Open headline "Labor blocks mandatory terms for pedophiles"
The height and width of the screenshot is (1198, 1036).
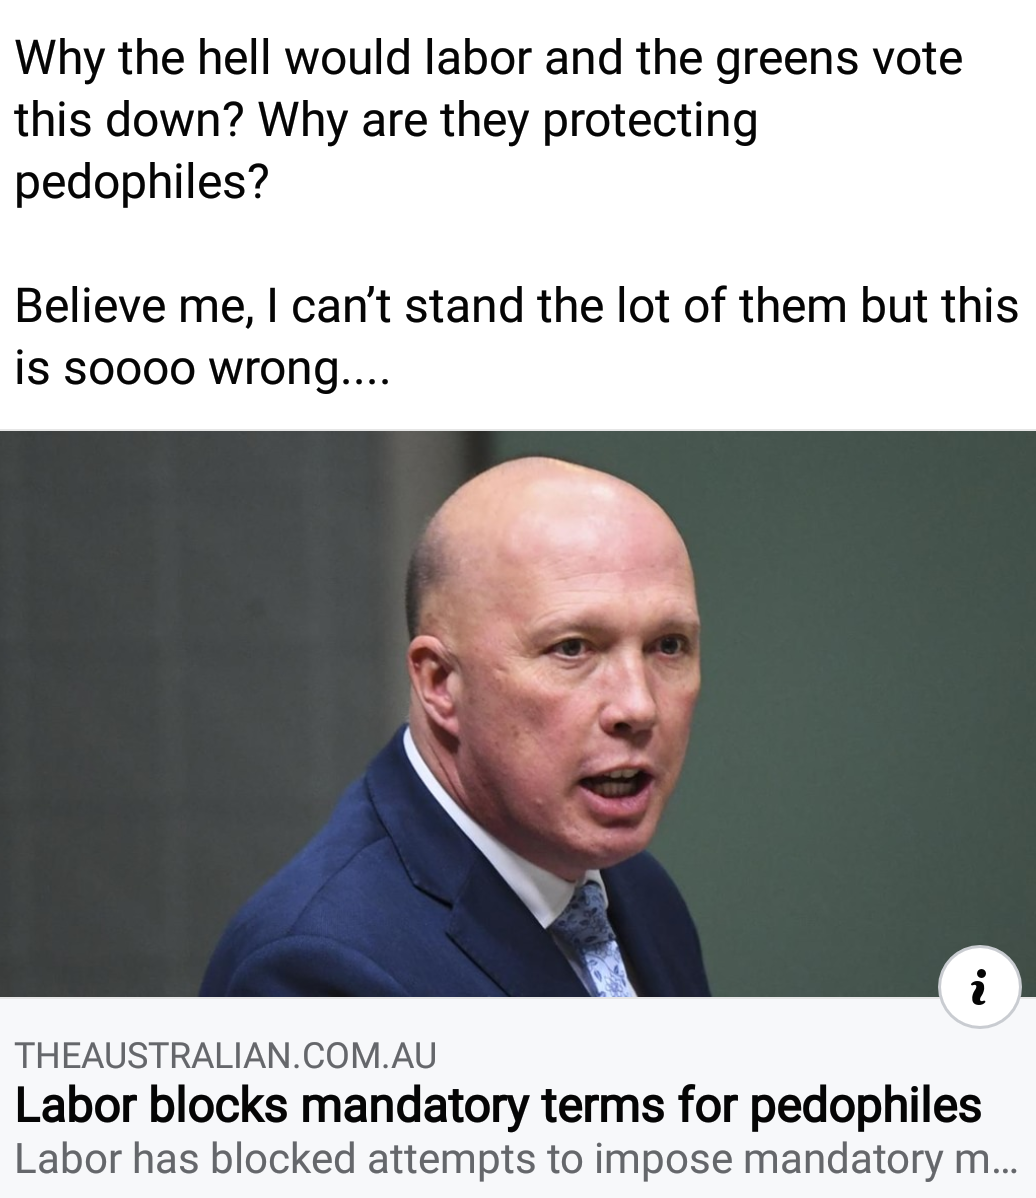tap(498, 1105)
